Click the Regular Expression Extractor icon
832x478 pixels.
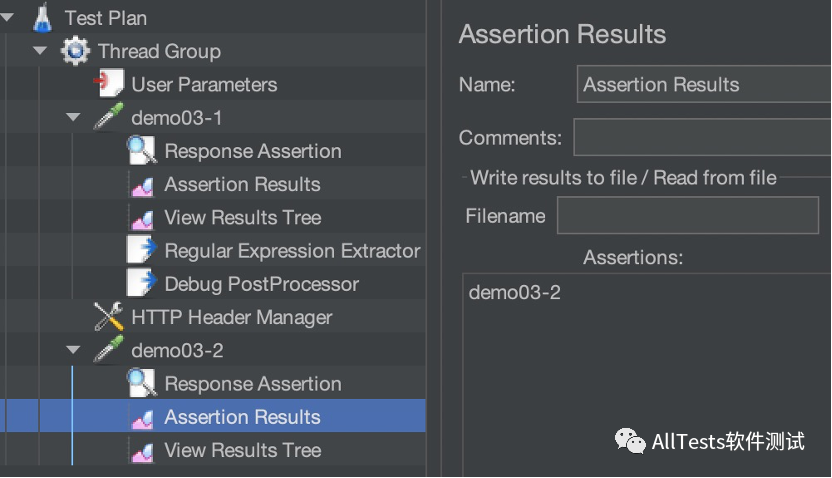point(141,251)
